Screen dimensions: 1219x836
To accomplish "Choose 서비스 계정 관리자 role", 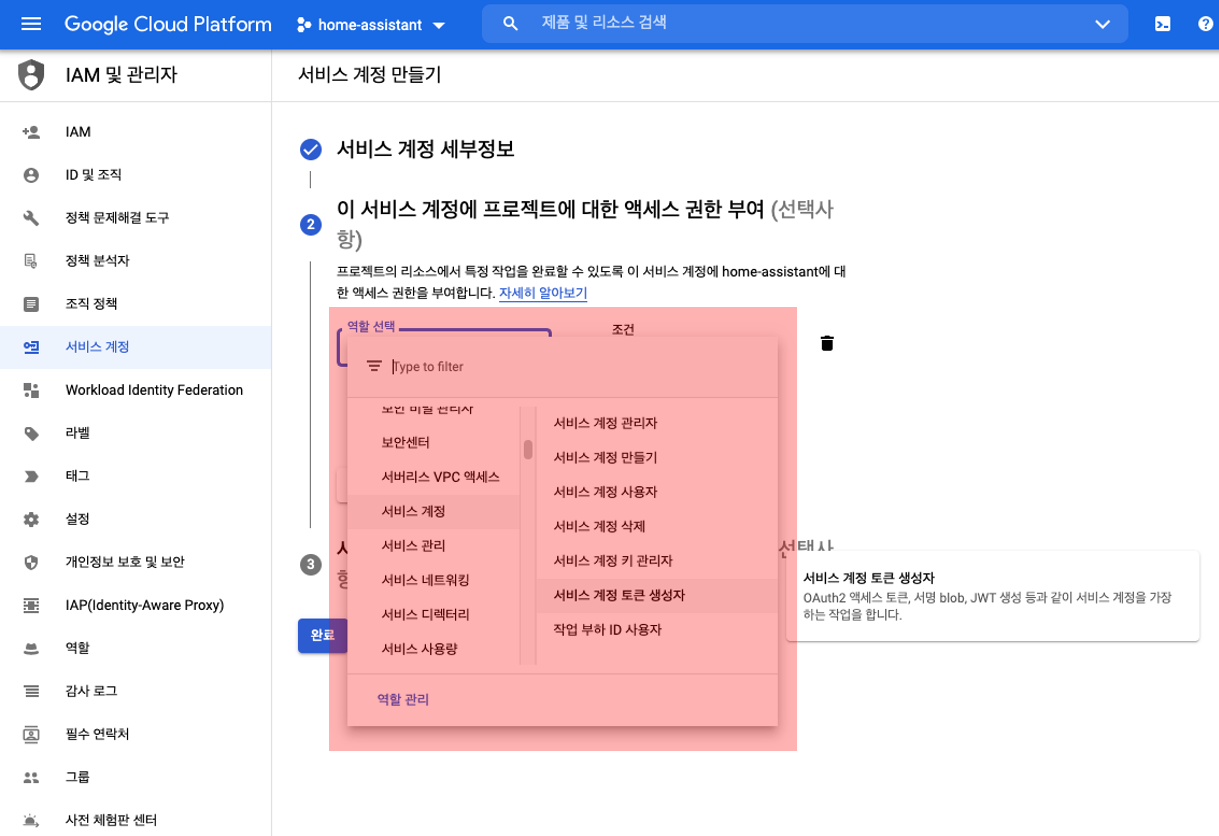I will coord(657,423).
